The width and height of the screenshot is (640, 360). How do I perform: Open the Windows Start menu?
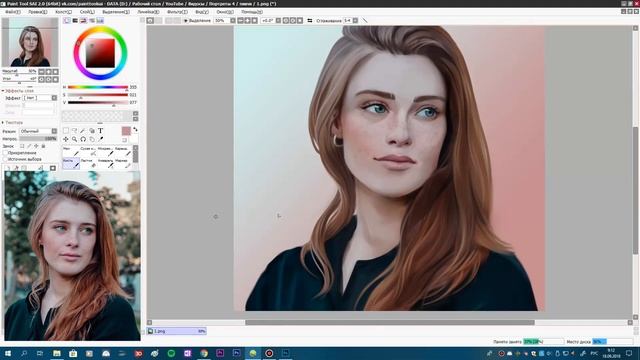coord(7,353)
